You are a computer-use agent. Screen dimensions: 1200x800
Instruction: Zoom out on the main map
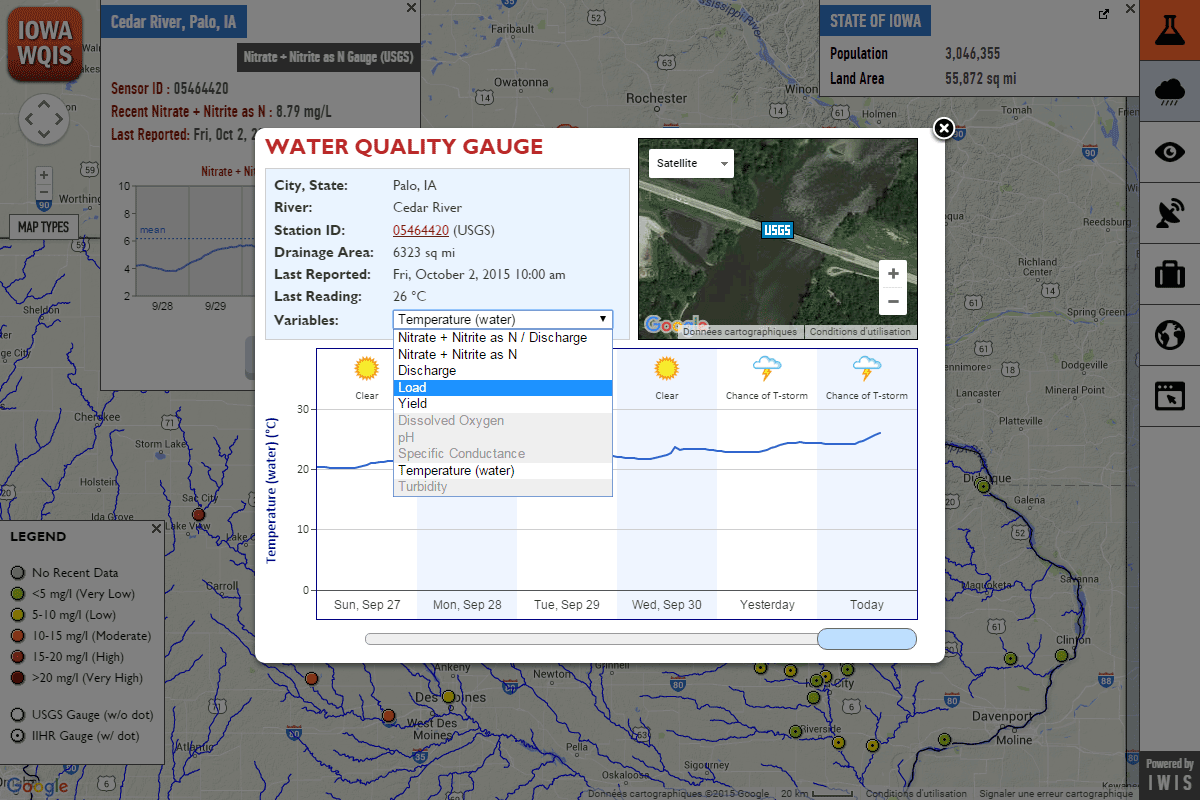pos(43,192)
